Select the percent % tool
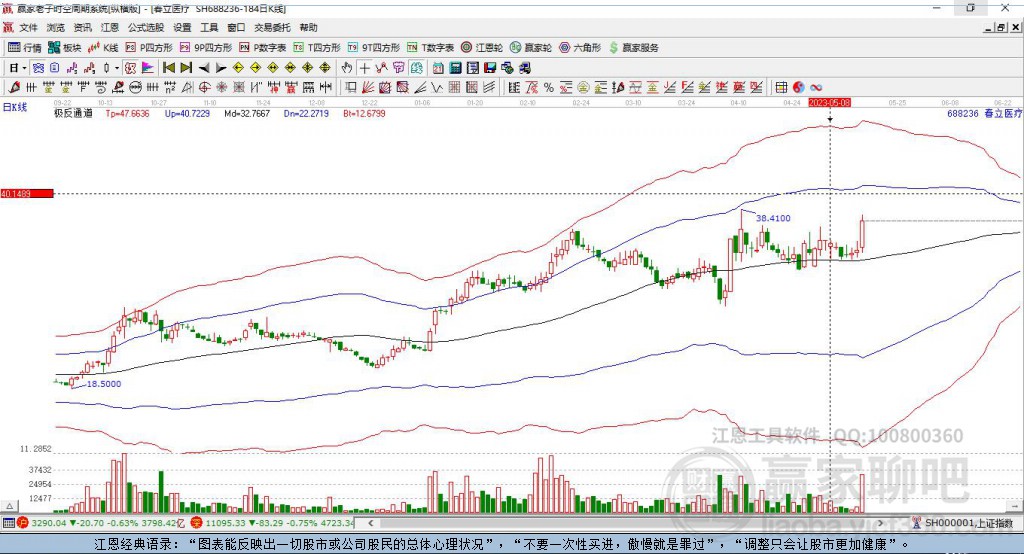Image resolution: width=1024 pixels, height=554 pixels. 549,88
